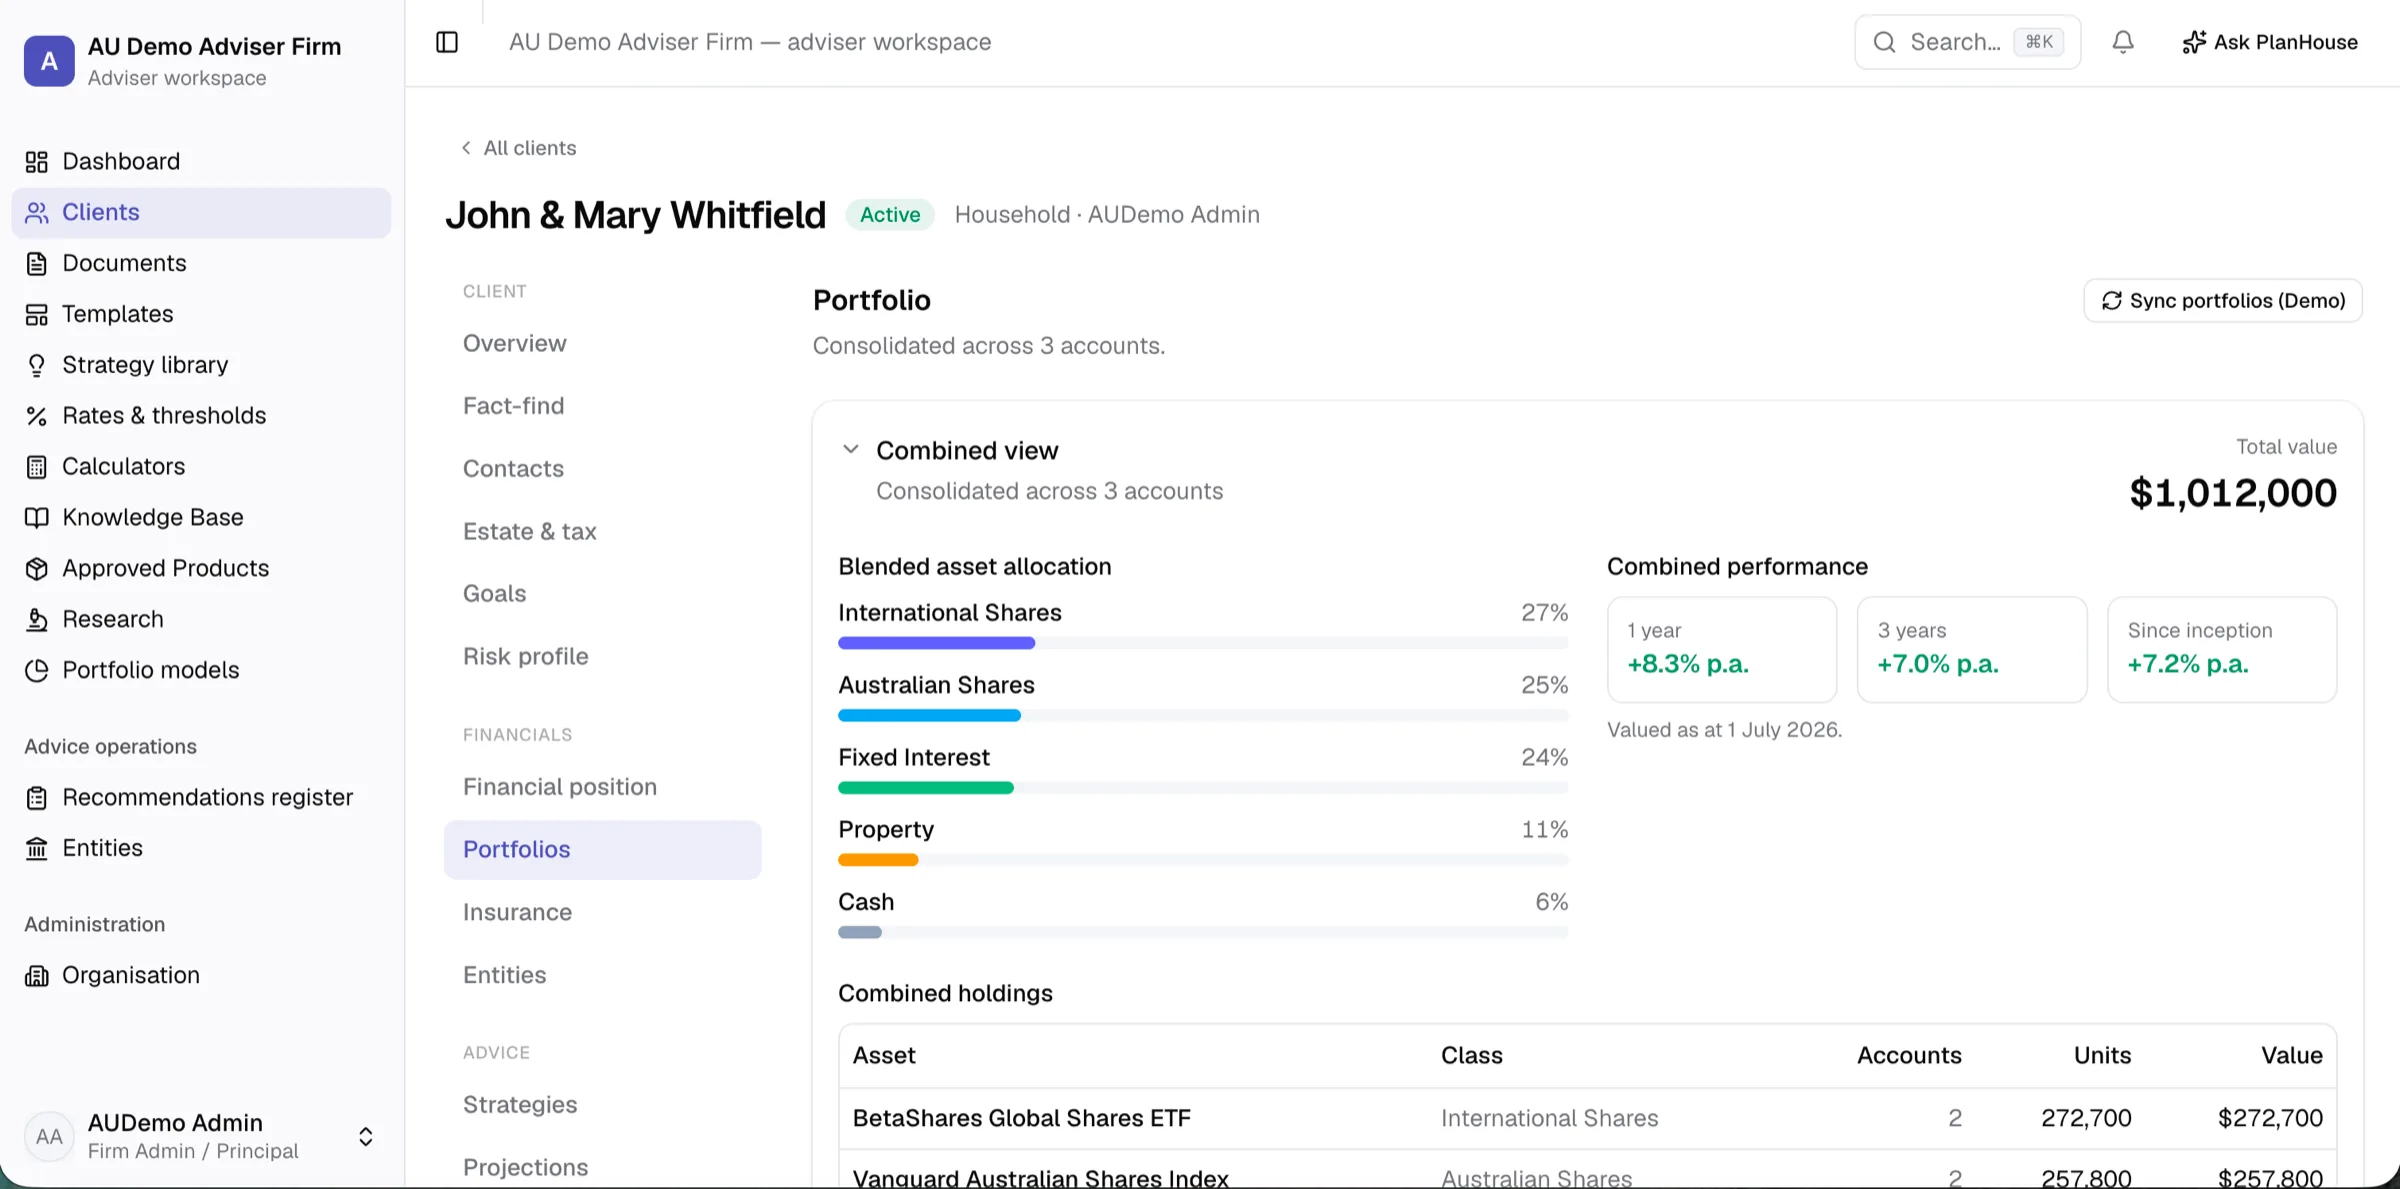Click the $1,012,000 total value
This screenshot has width=2400, height=1189.
tap(2233, 493)
